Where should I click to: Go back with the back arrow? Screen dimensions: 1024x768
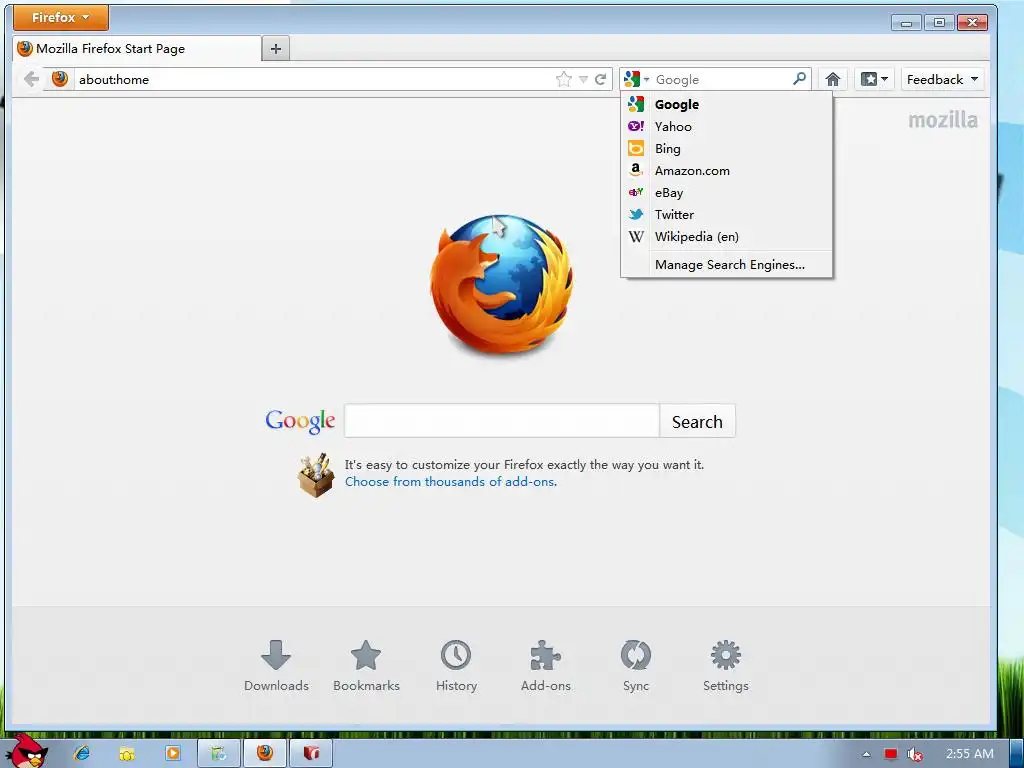coord(31,80)
